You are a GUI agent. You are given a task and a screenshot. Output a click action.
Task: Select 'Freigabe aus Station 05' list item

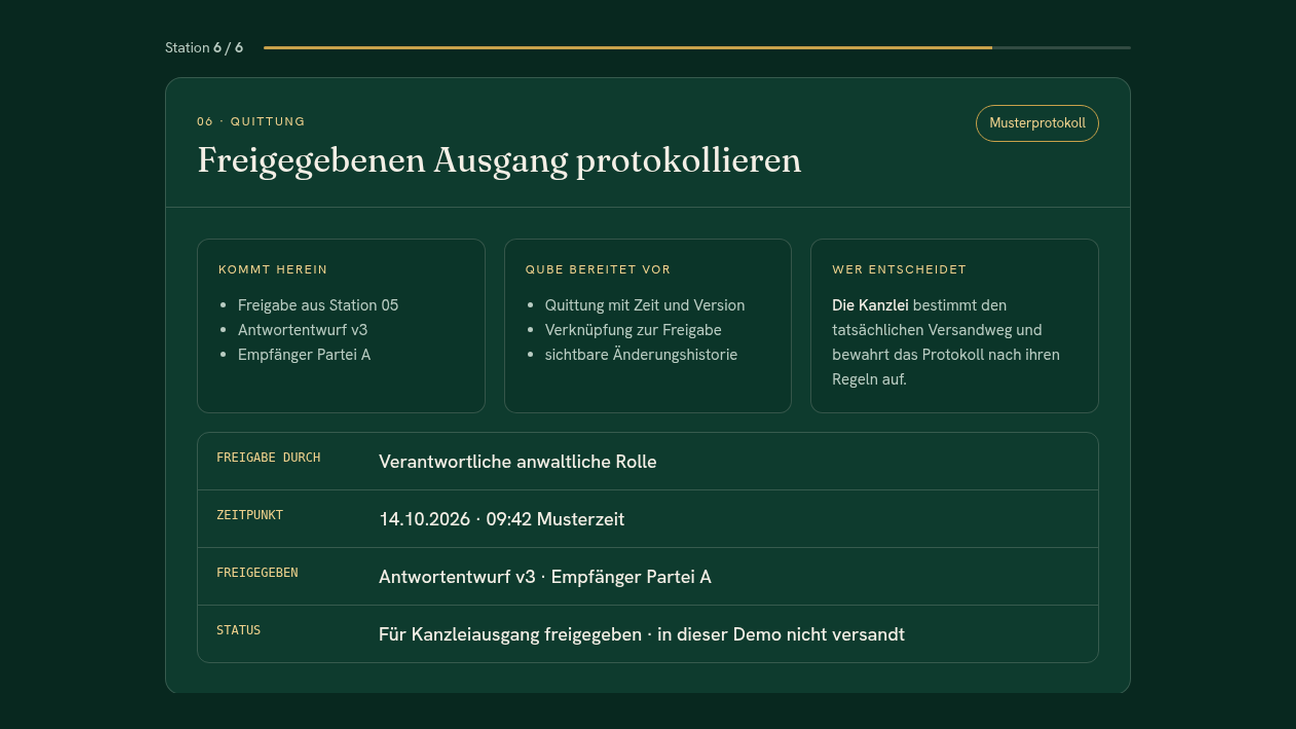[x=318, y=305]
